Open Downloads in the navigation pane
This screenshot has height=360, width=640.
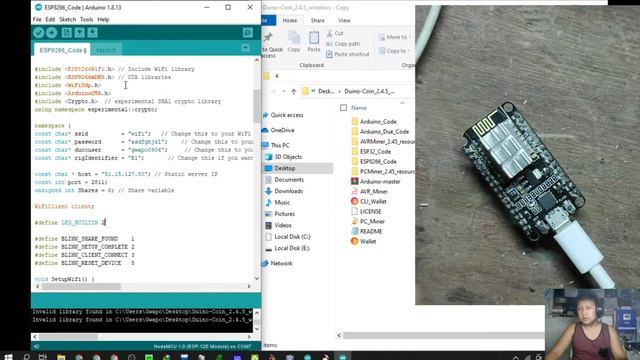[x=289, y=191]
